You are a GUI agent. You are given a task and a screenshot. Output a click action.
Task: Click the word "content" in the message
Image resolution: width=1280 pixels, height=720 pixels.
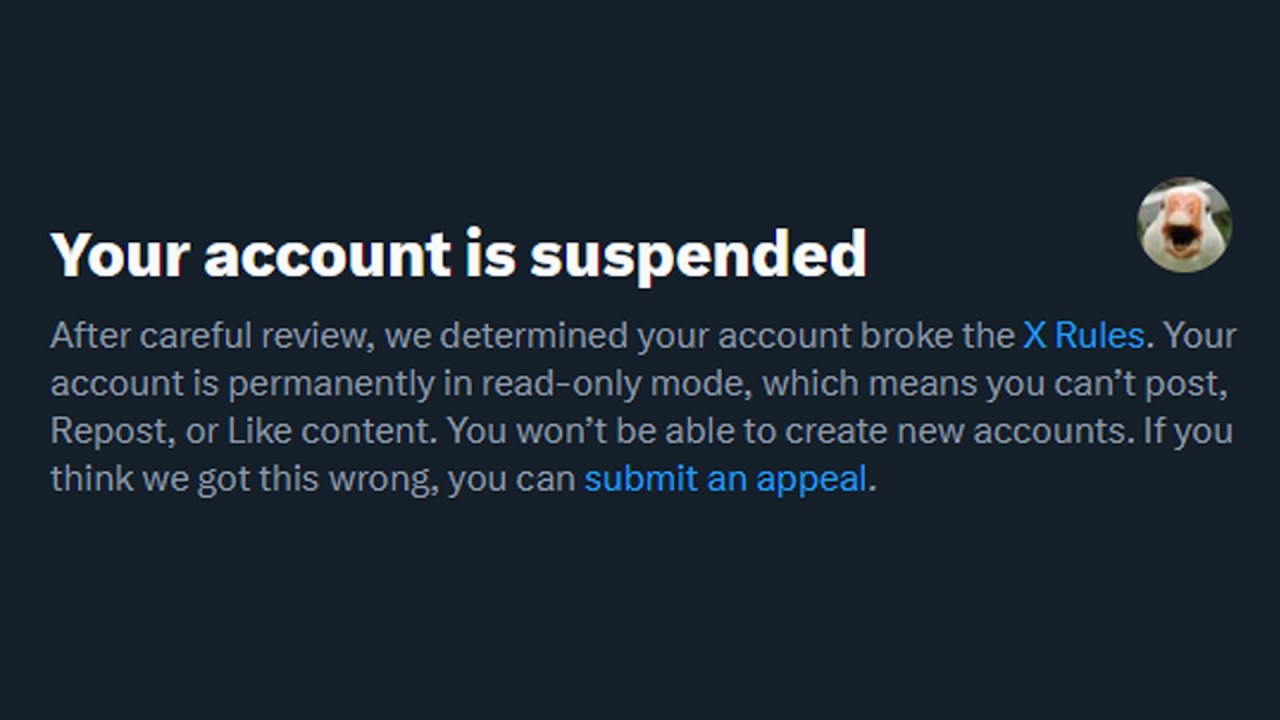click(364, 431)
